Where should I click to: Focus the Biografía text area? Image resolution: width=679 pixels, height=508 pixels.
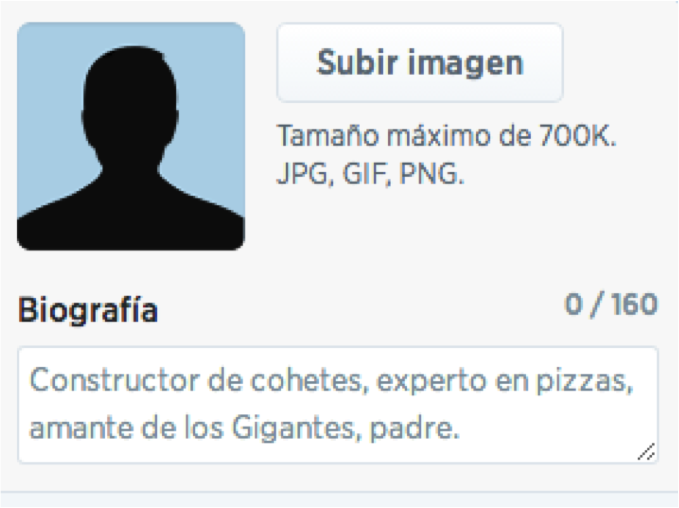tap(338, 405)
